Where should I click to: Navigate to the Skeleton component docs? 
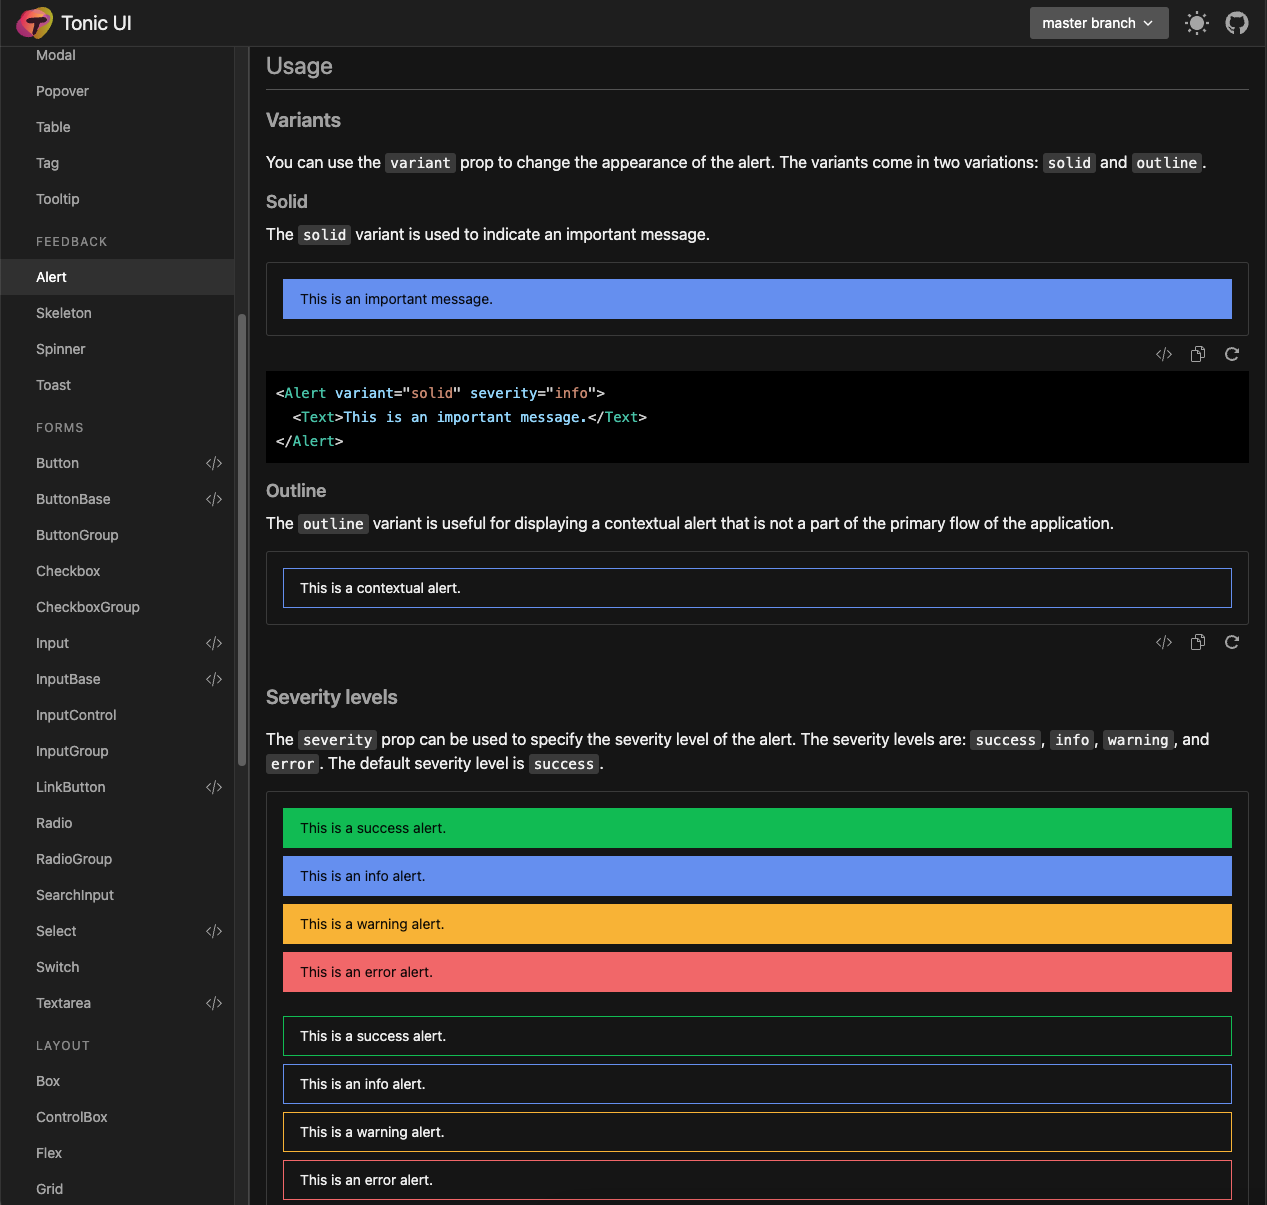[63, 313]
